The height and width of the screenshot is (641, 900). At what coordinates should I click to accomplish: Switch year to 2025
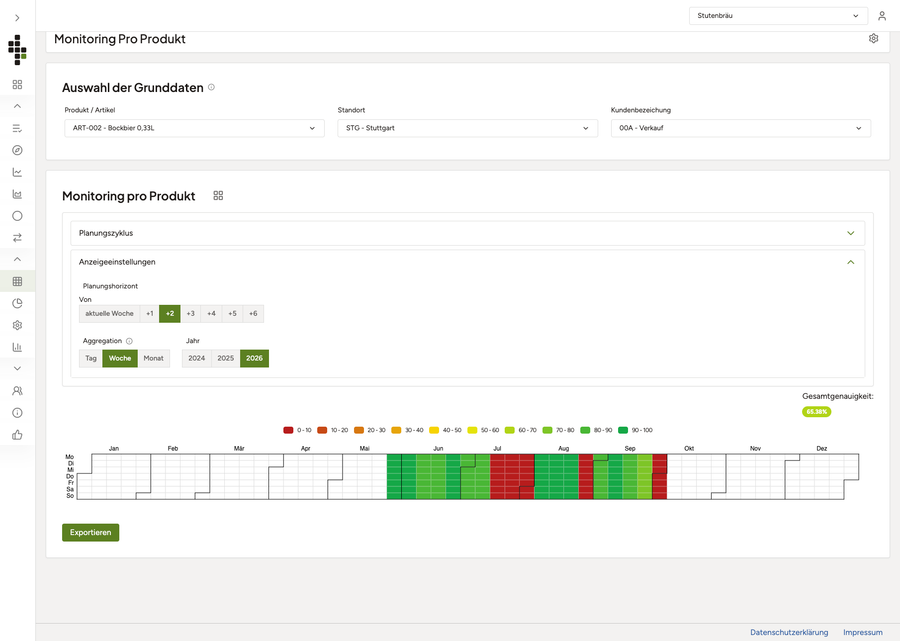tap(226, 358)
